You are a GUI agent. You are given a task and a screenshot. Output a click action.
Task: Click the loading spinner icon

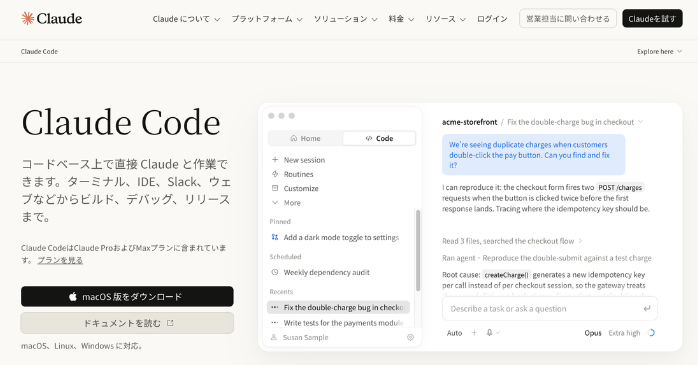pyautogui.click(x=651, y=333)
